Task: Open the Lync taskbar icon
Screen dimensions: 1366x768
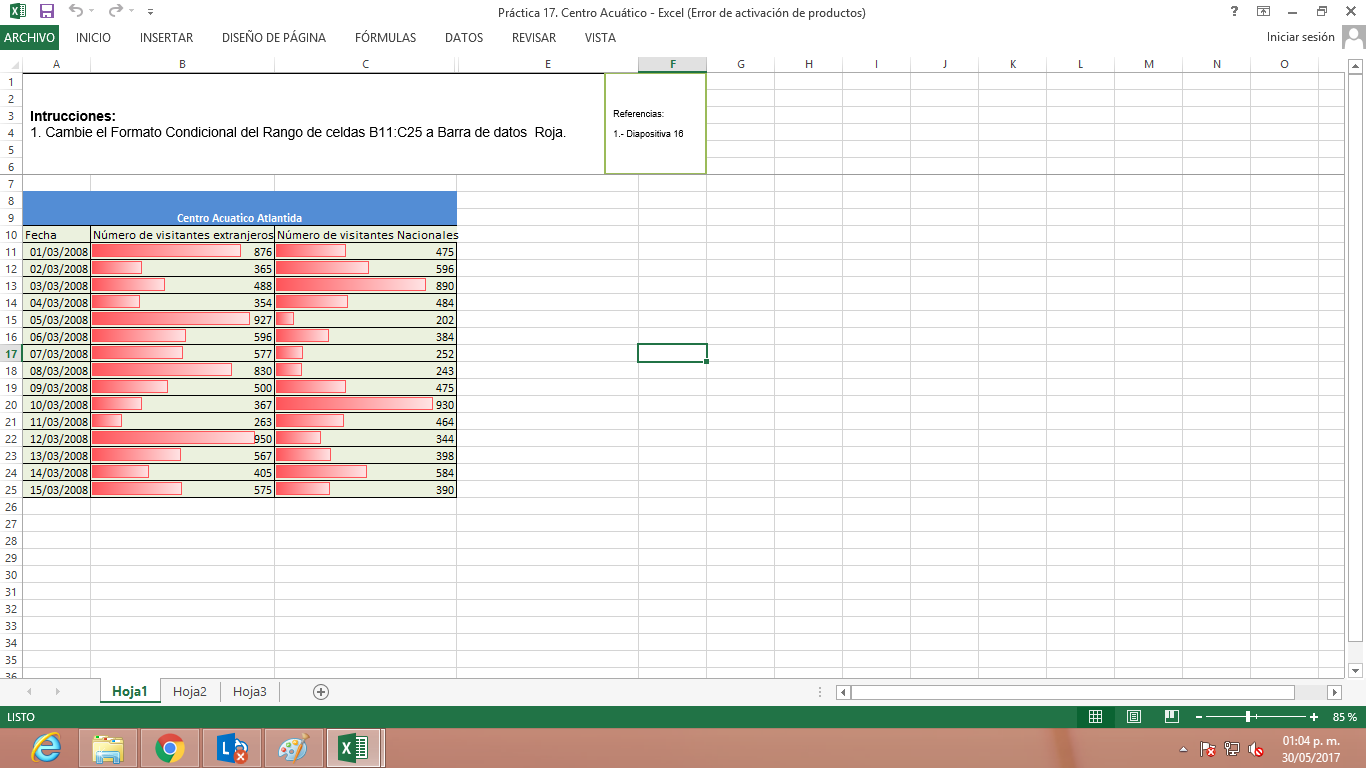Action: tap(232, 748)
